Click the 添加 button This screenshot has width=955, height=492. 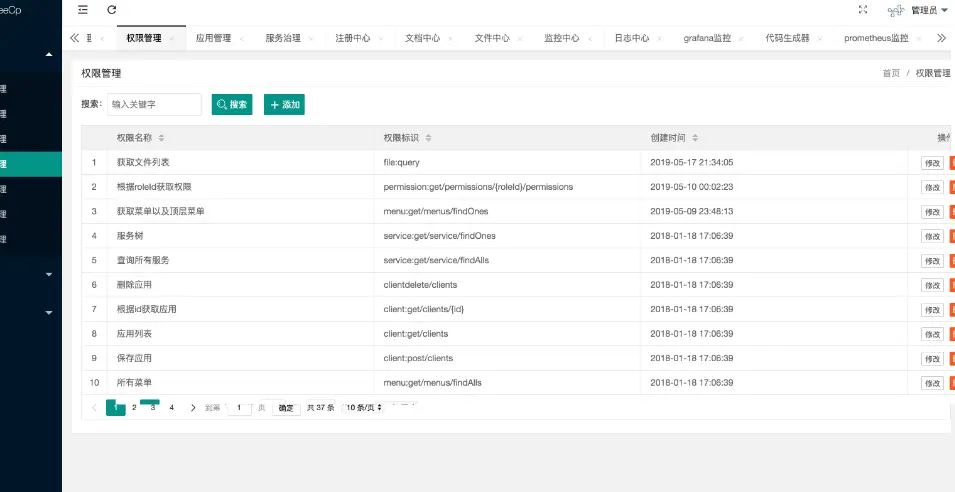284,104
